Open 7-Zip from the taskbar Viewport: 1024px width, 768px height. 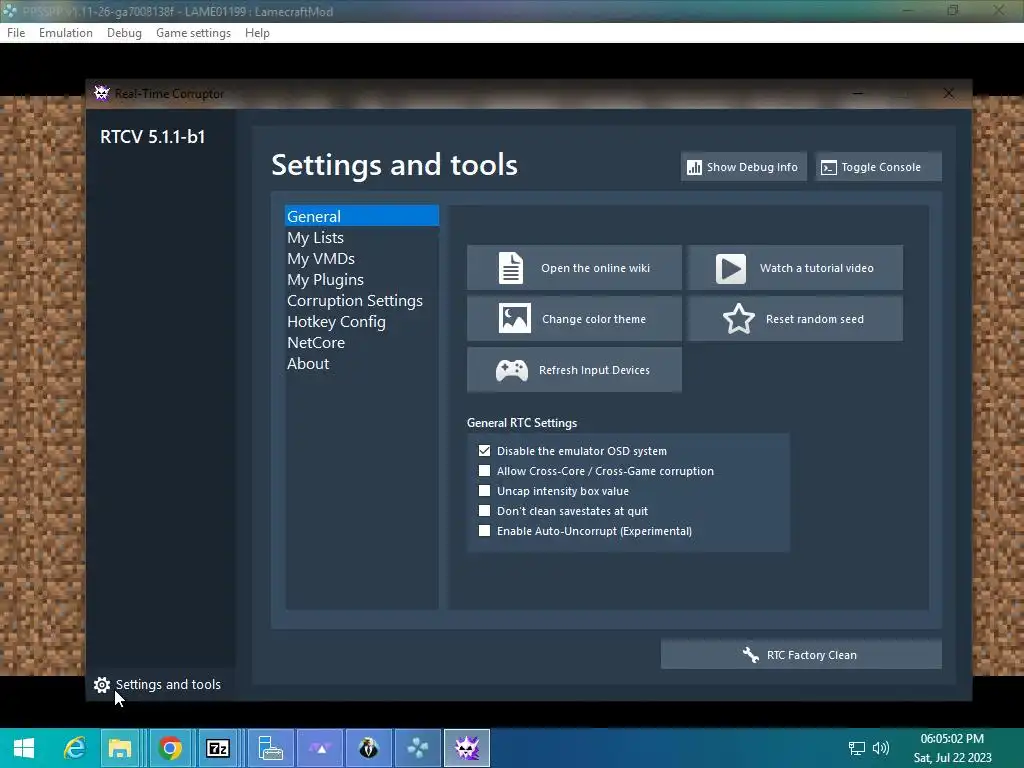click(217, 748)
